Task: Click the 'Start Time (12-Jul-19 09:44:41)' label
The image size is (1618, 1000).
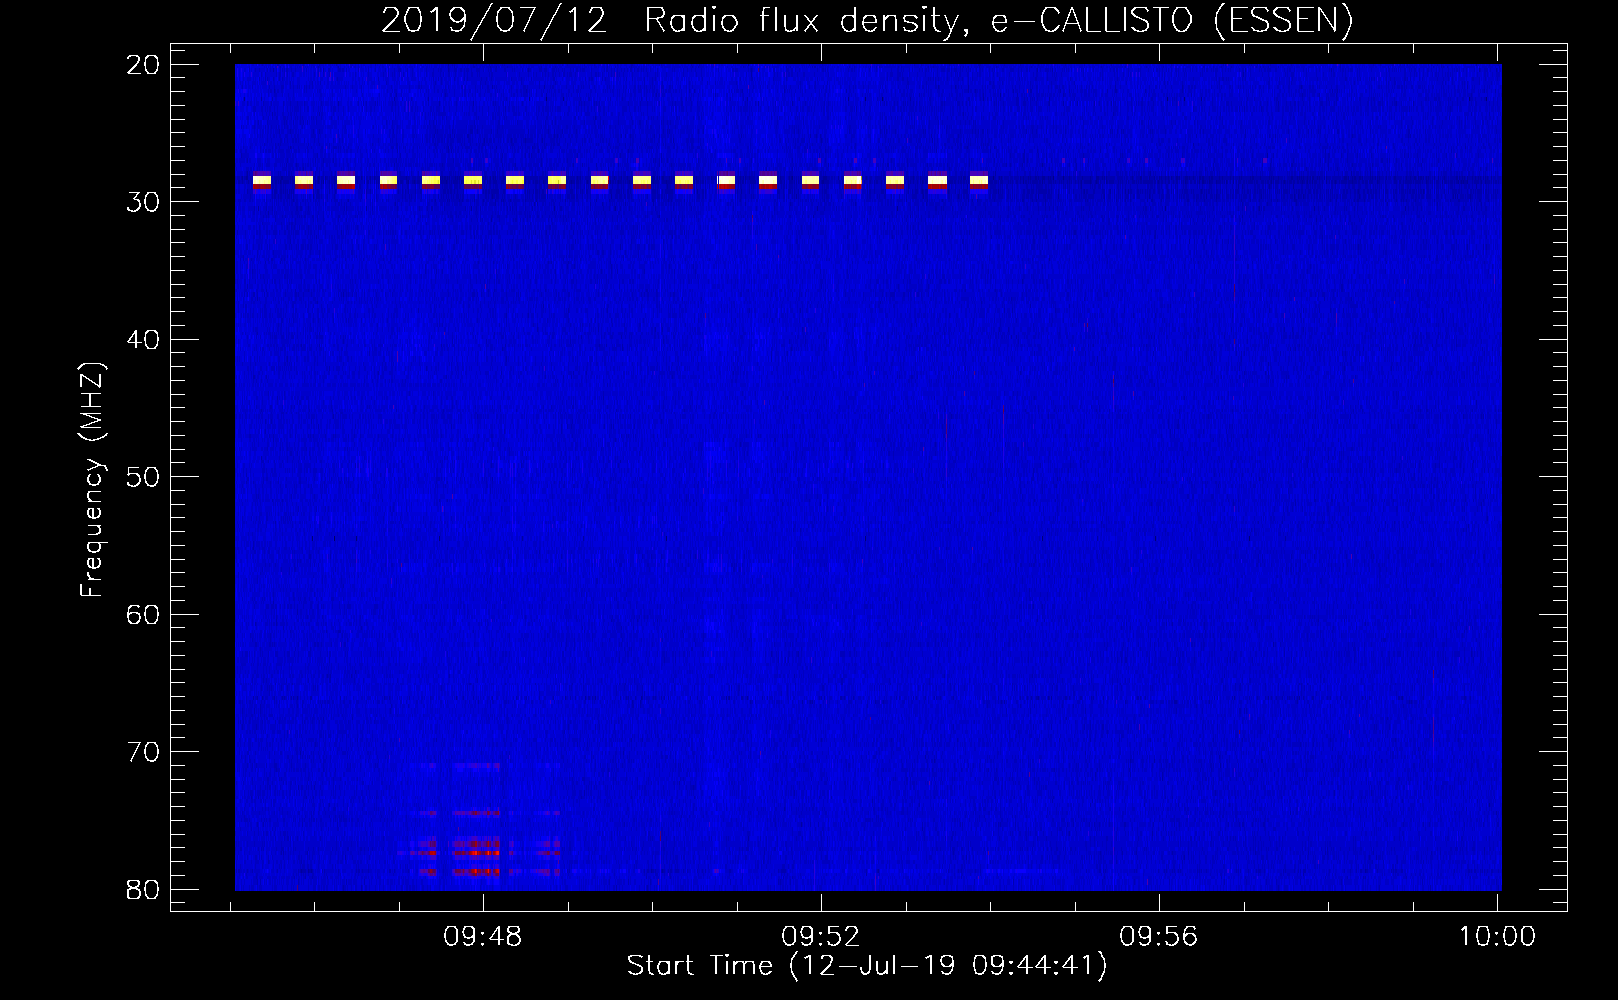Action: [867, 966]
